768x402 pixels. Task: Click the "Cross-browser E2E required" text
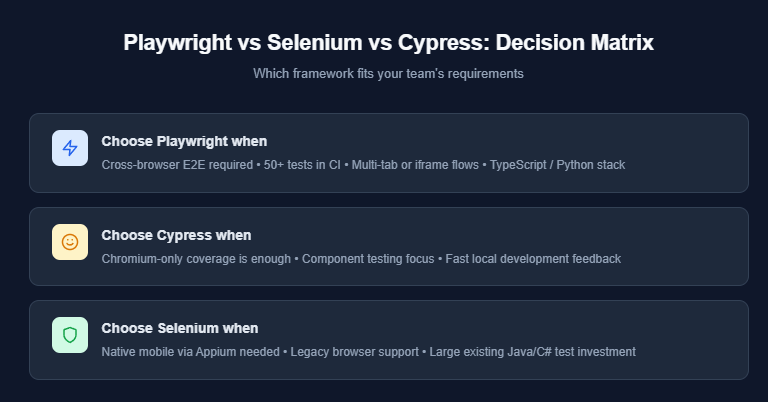pos(175,165)
